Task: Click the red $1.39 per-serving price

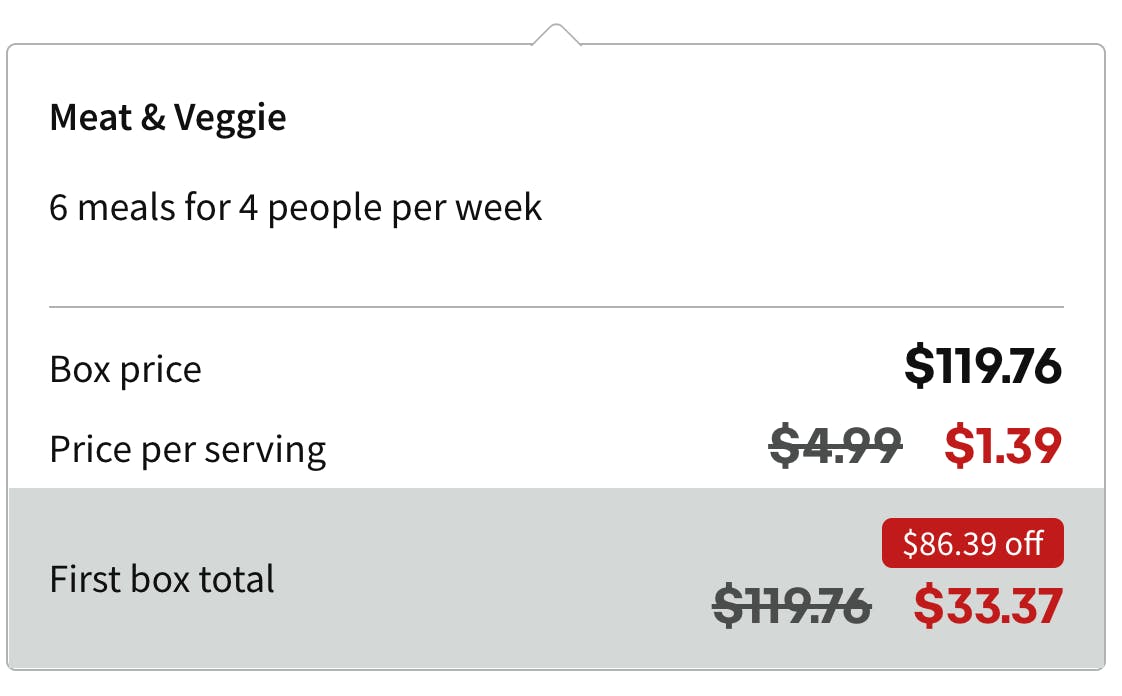Action: pos(1002,446)
